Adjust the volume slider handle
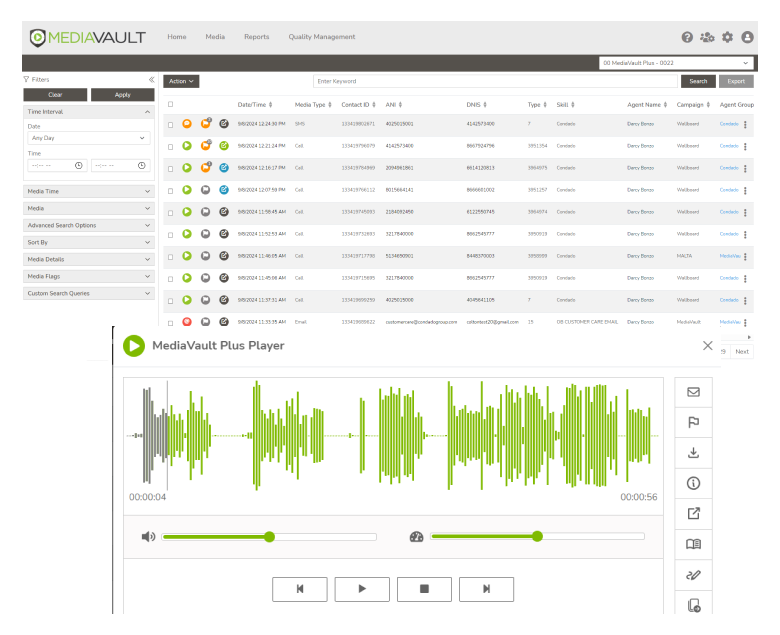Image resolution: width=780 pixels, height=635 pixels. 270,537
